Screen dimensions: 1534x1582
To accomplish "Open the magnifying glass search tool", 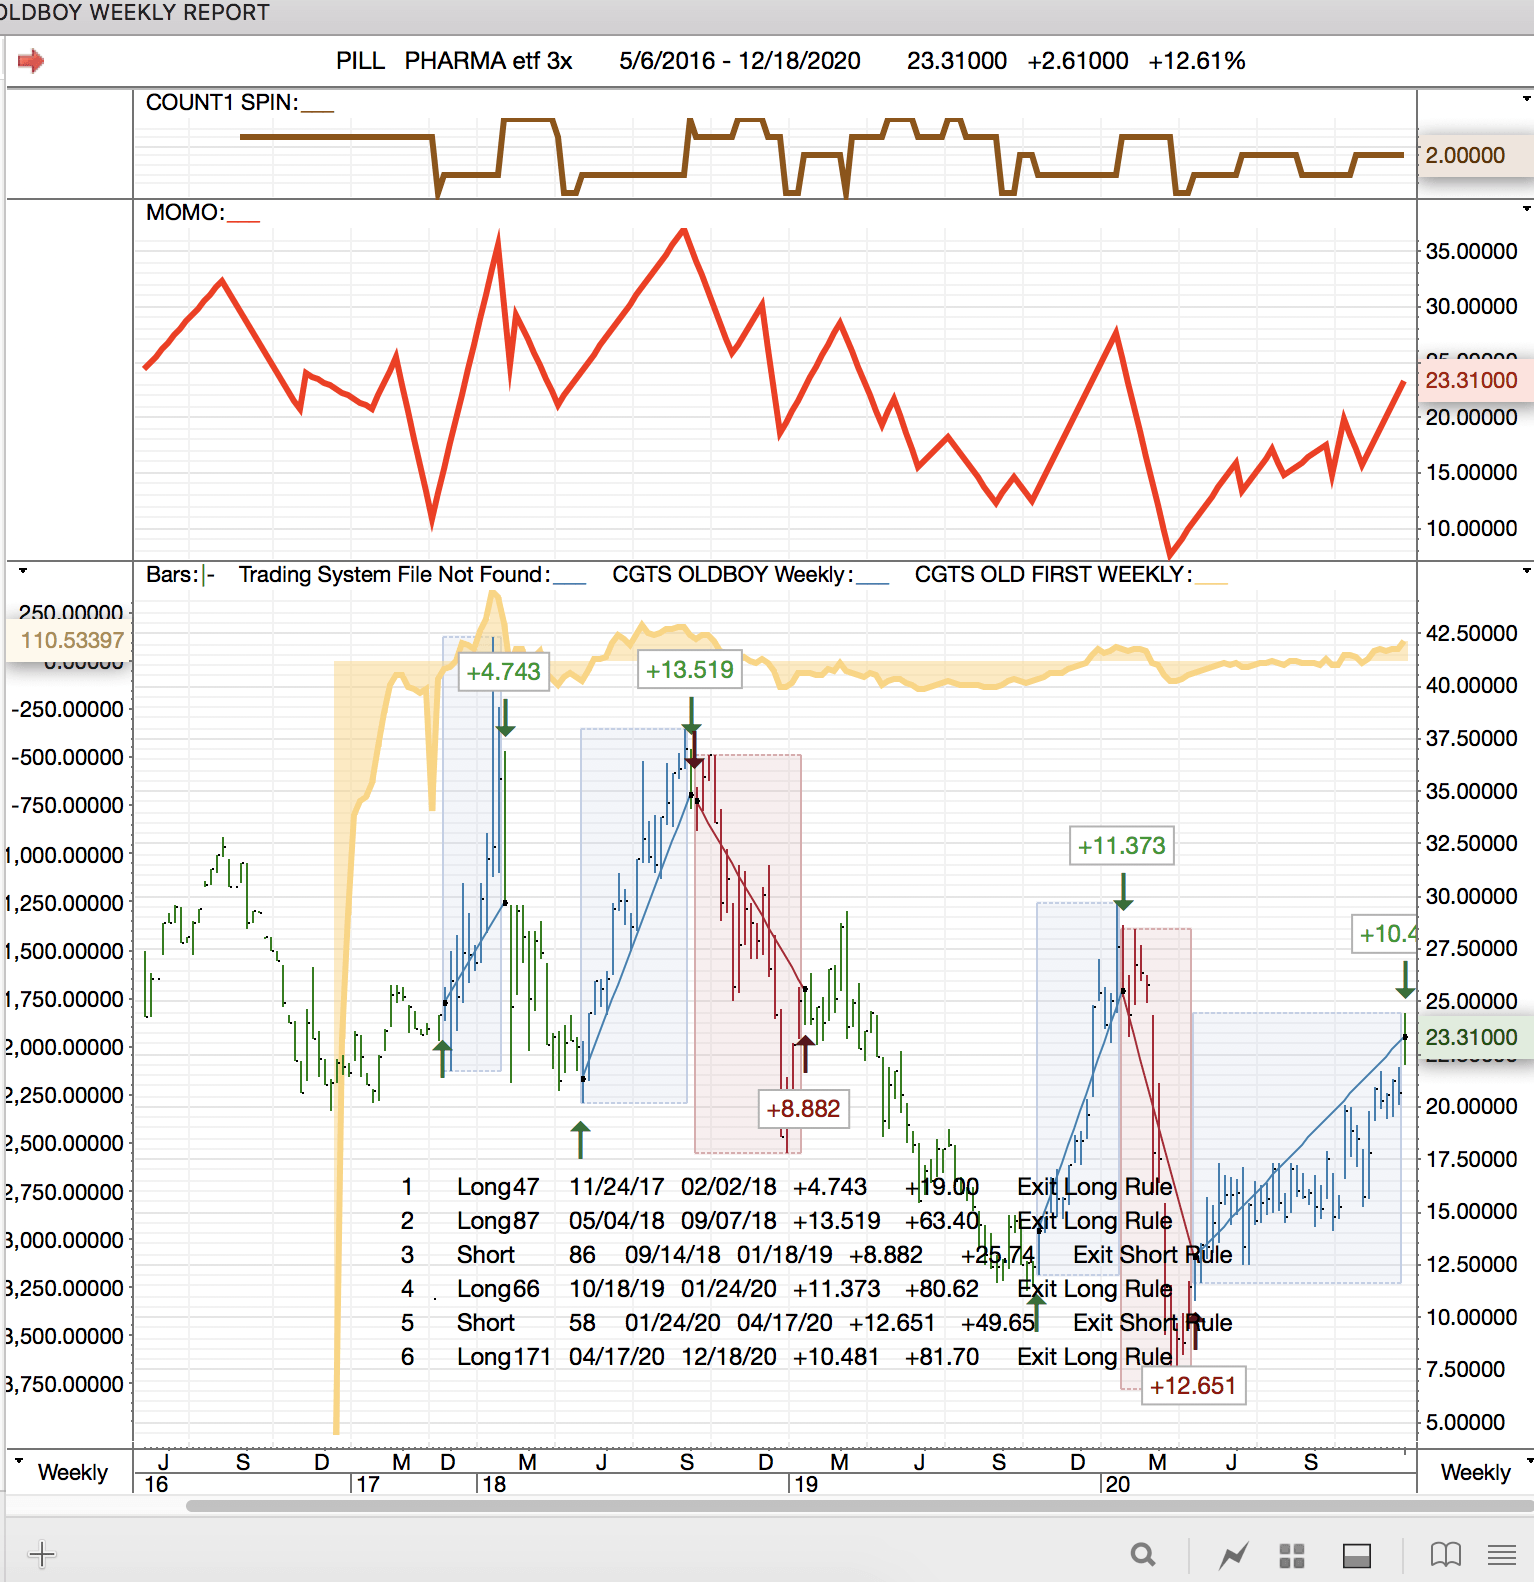I will (x=1143, y=1555).
